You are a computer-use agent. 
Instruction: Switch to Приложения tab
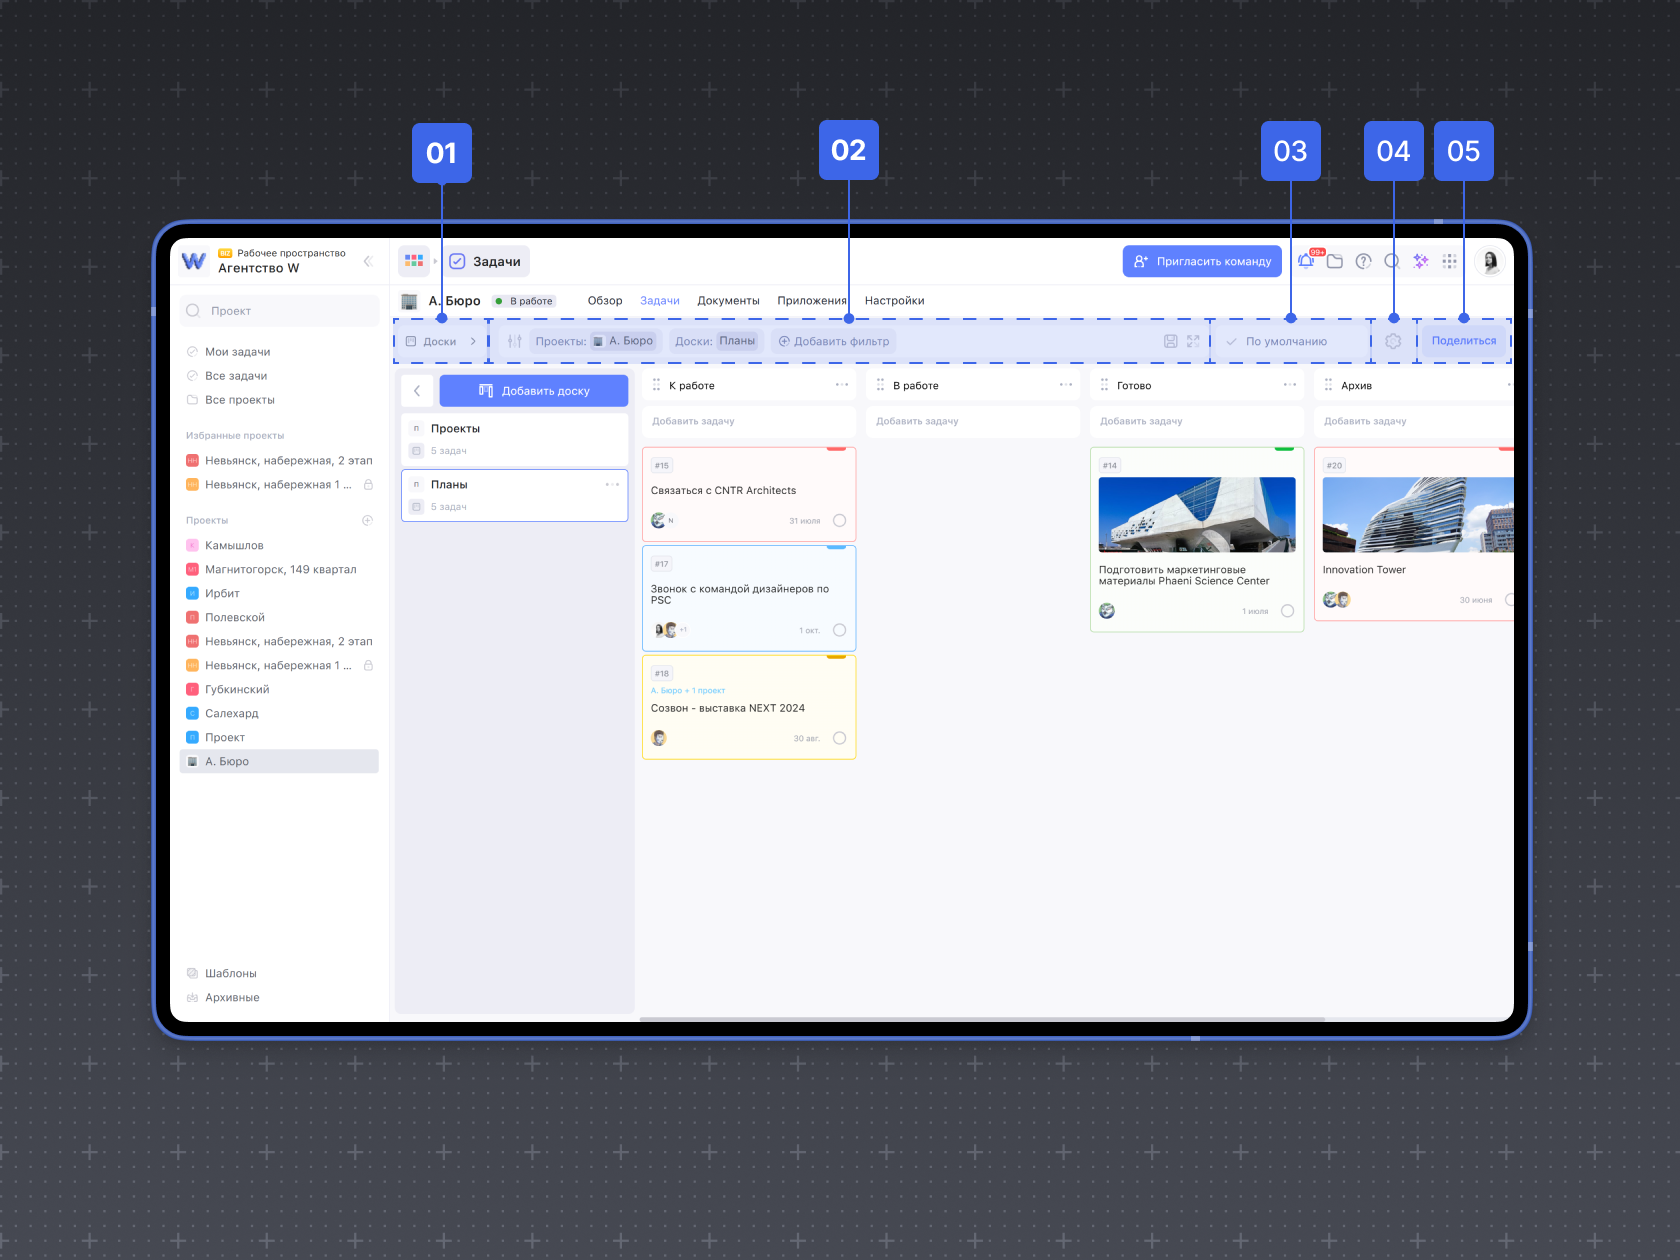[x=812, y=301]
